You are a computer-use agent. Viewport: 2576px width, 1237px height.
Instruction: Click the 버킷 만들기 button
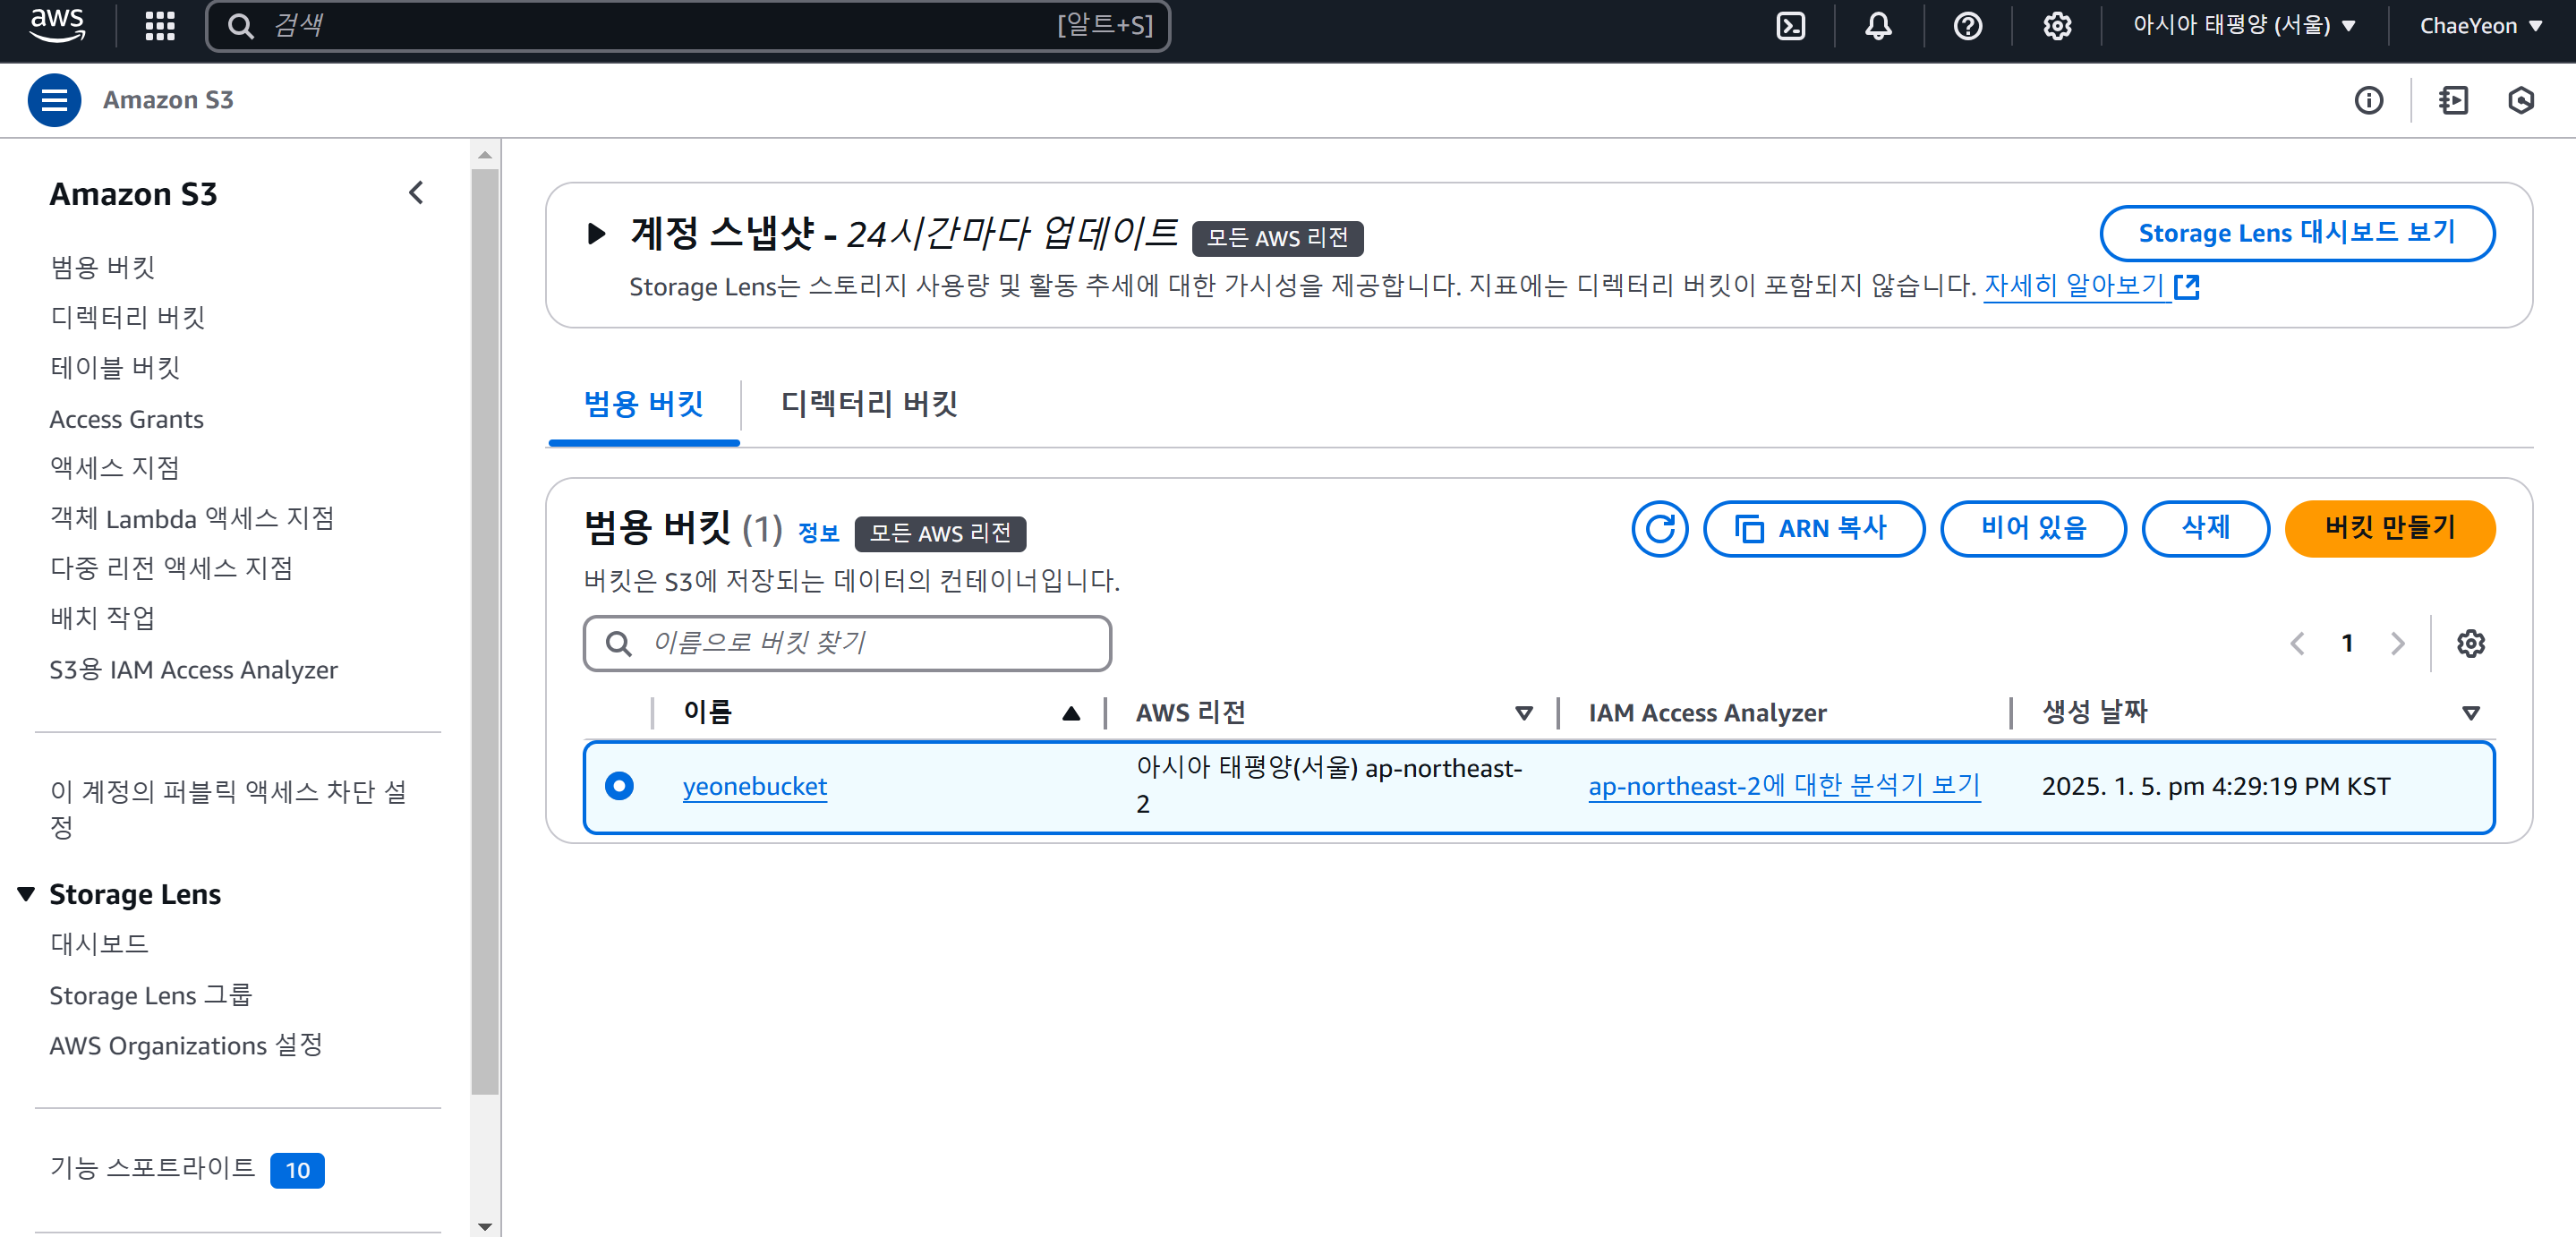2389,528
